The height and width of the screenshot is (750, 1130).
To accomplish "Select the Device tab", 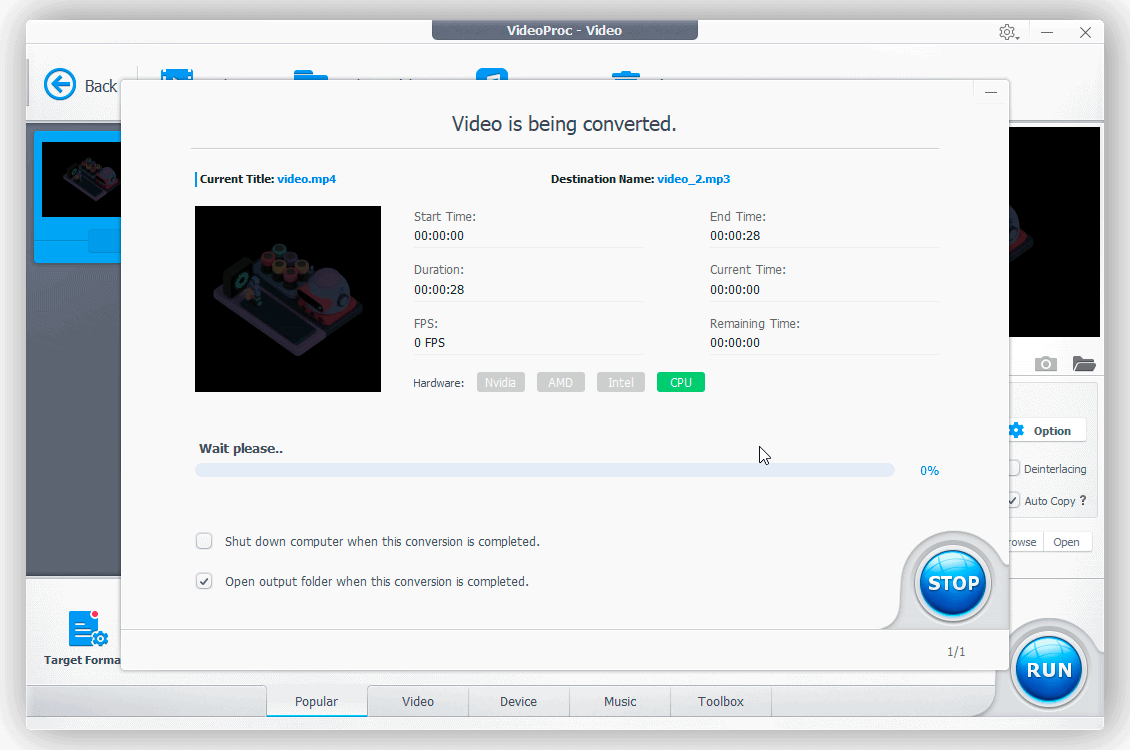I will (x=518, y=701).
